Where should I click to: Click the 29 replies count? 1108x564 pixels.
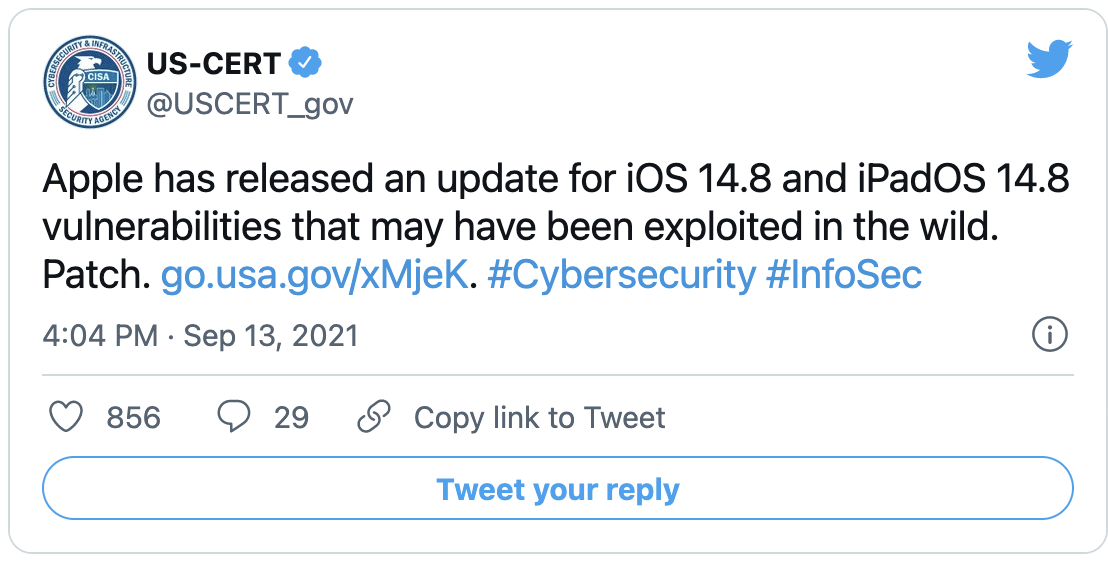pos(291,418)
